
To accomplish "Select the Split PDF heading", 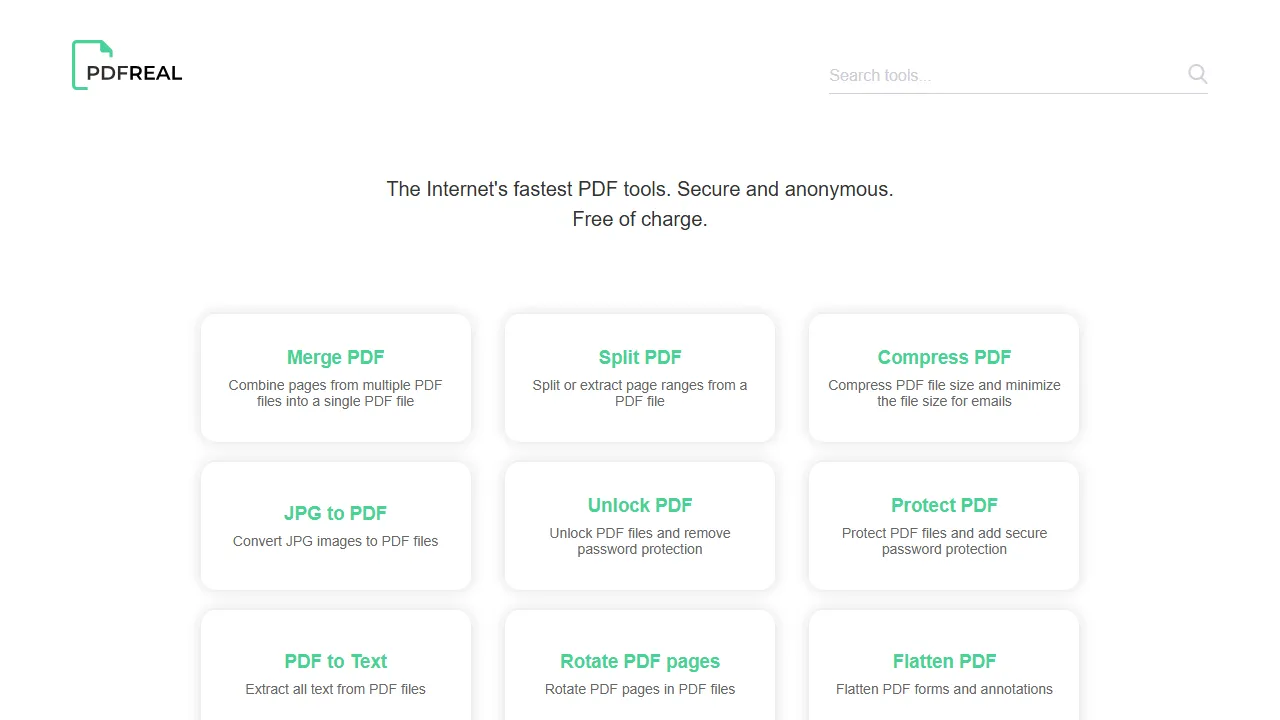I will click(x=639, y=357).
